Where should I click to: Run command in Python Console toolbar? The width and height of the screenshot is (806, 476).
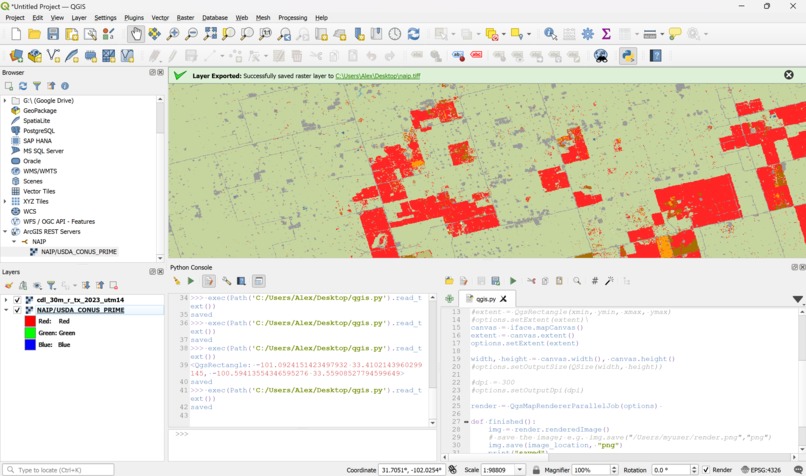(x=191, y=281)
